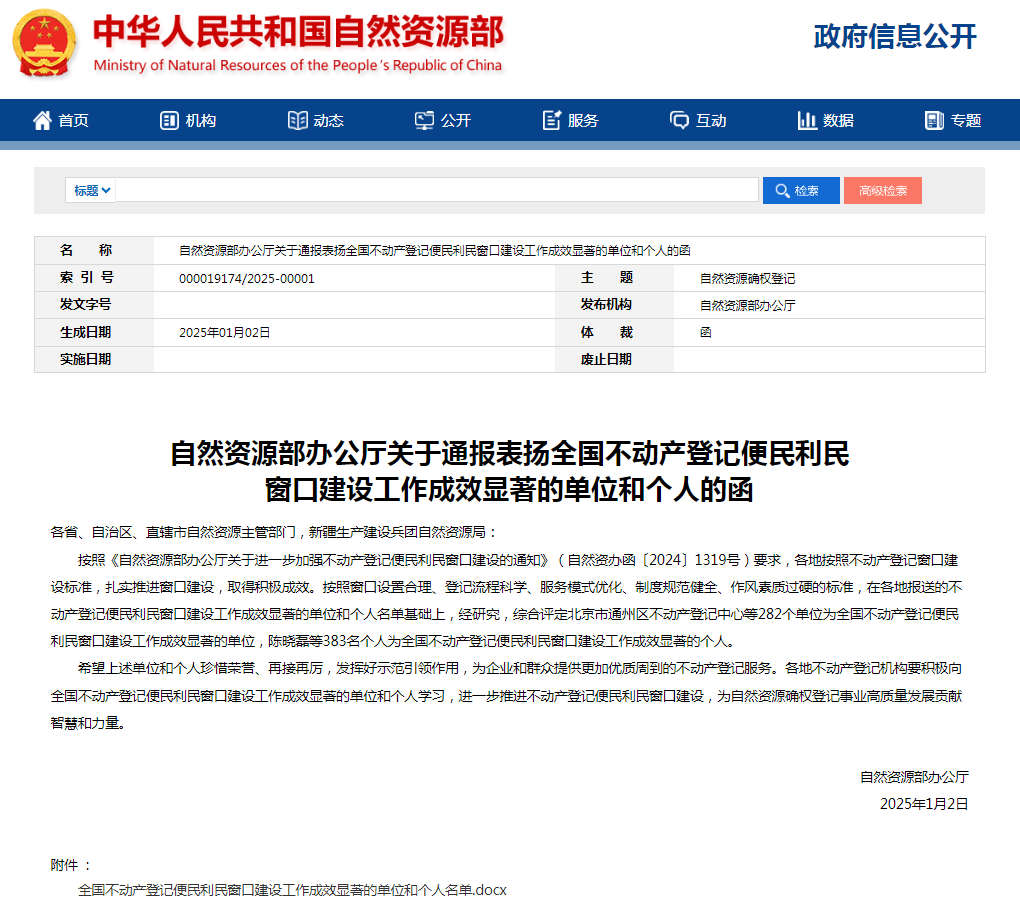Click the 政府信息公开 header link

click(895, 36)
